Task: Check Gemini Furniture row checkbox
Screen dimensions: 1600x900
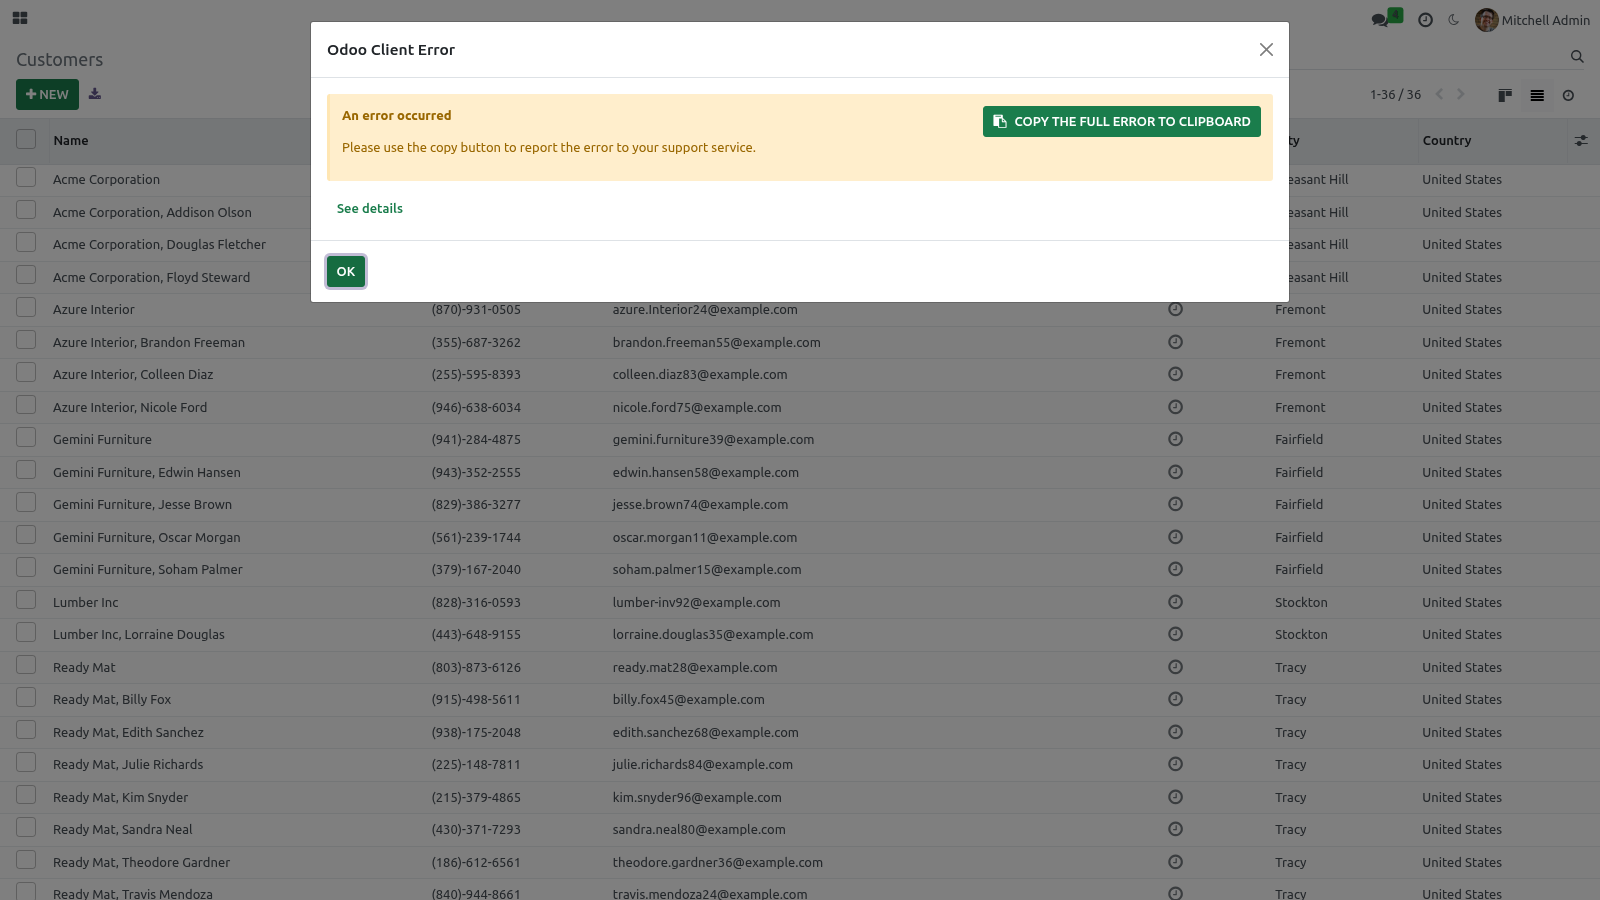Action: [x=26, y=438]
